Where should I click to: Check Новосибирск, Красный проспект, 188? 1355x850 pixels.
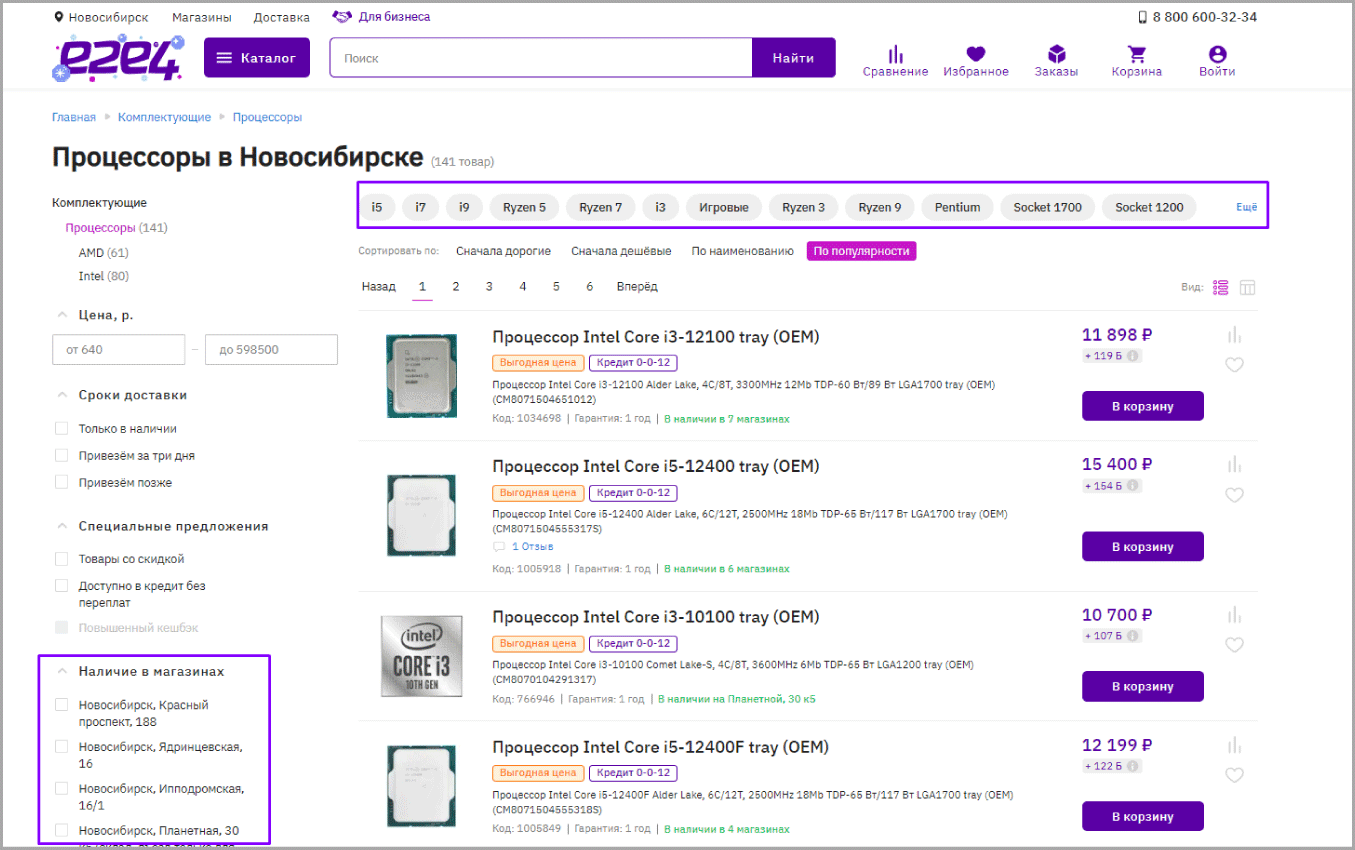click(62, 705)
